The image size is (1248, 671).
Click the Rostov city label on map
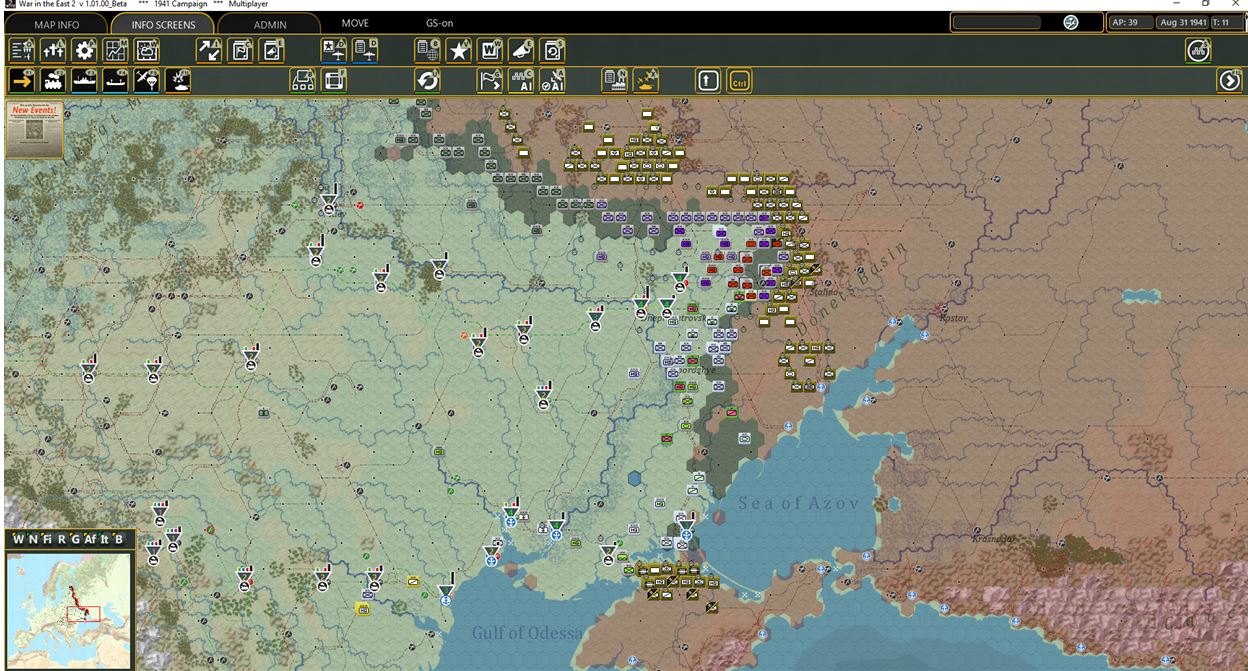click(x=954, y=318)
